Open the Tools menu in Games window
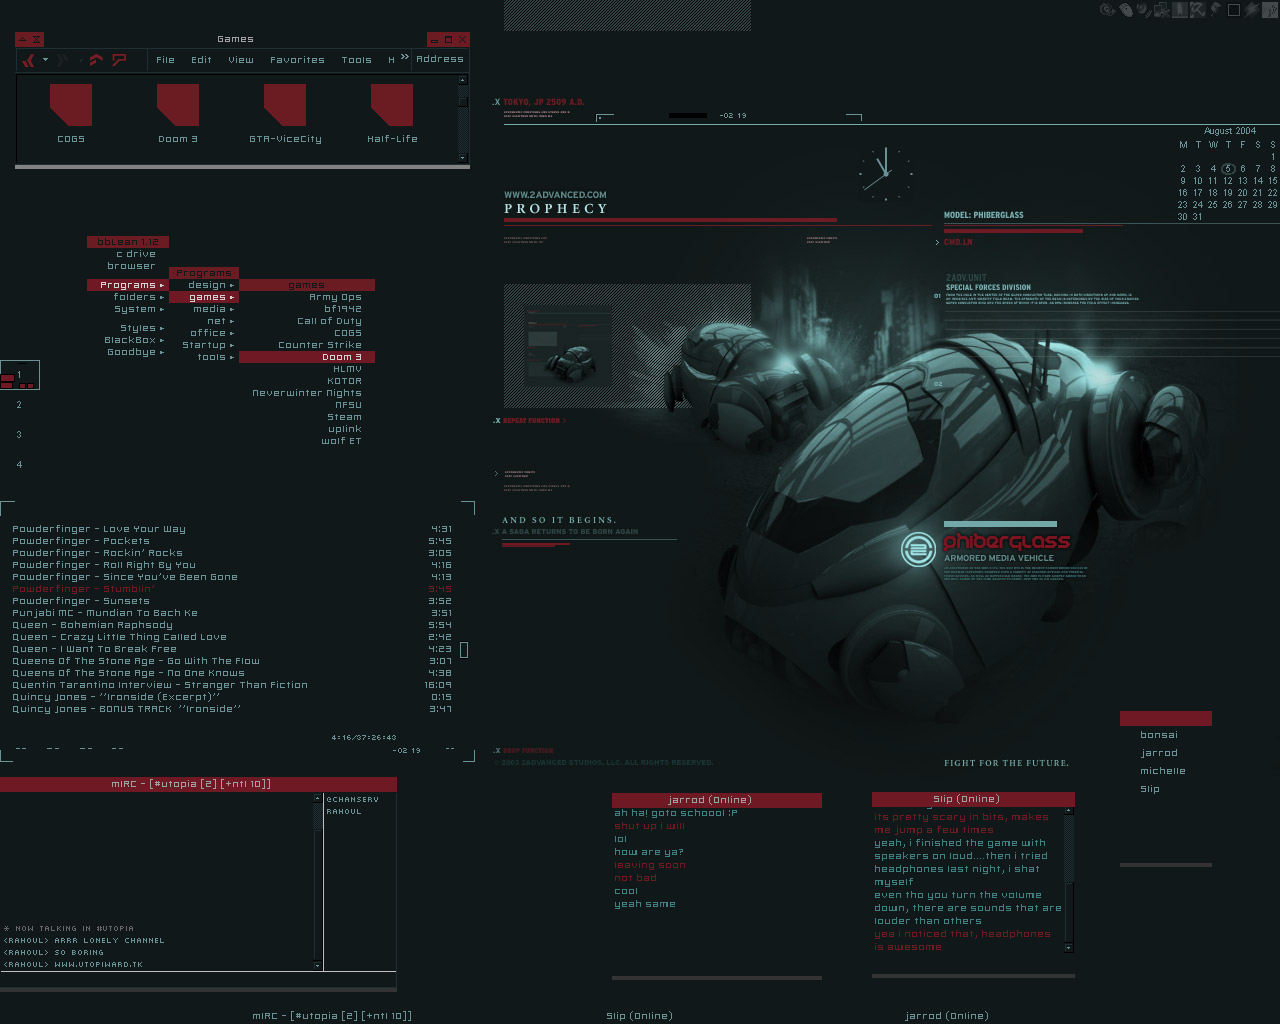This screenshot has height=1024, width=1280. click(356, 60)
